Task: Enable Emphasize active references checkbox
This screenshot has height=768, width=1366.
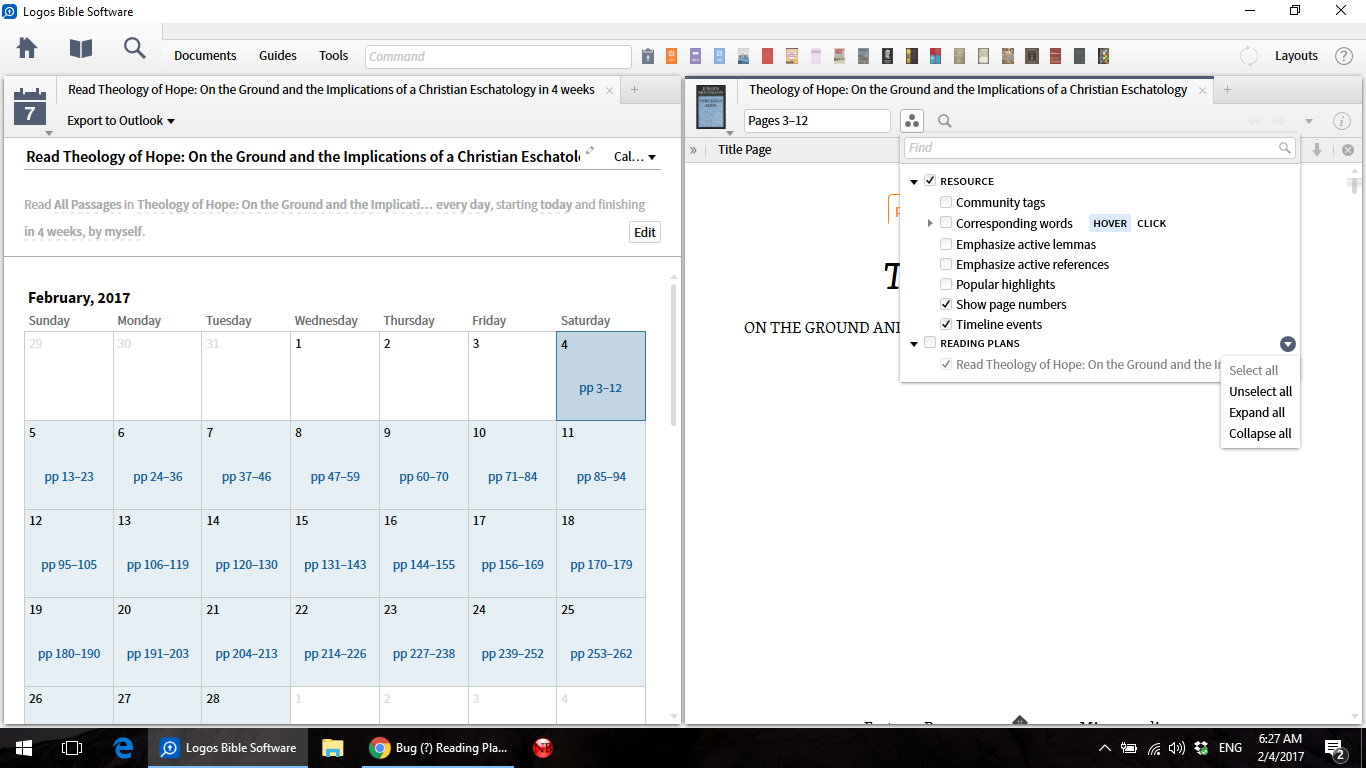Action: point(946,264)
